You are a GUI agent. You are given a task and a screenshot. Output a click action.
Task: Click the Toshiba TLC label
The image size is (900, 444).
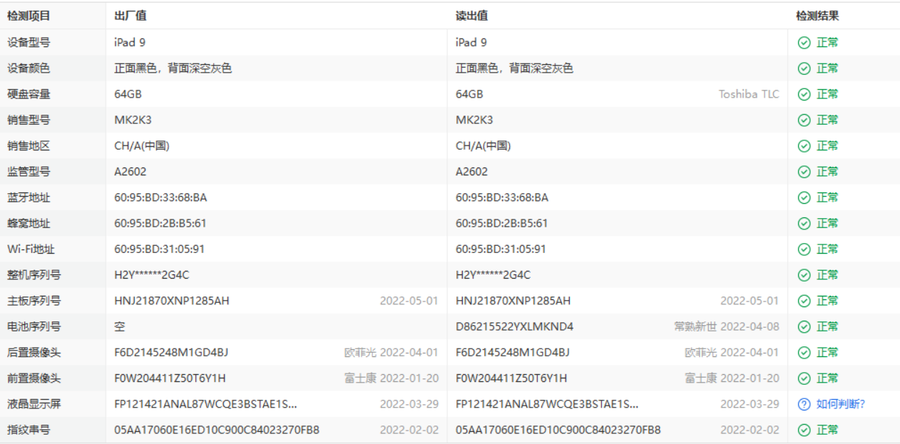(x=748, y=94)
